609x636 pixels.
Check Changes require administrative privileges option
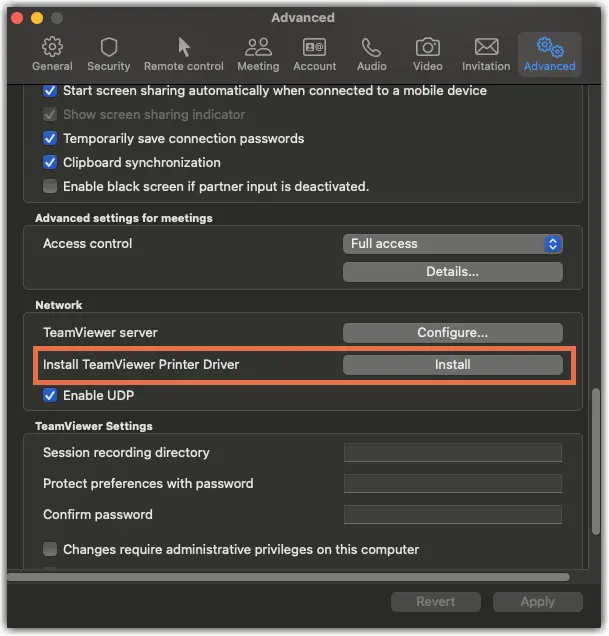[x=50, y=549]
